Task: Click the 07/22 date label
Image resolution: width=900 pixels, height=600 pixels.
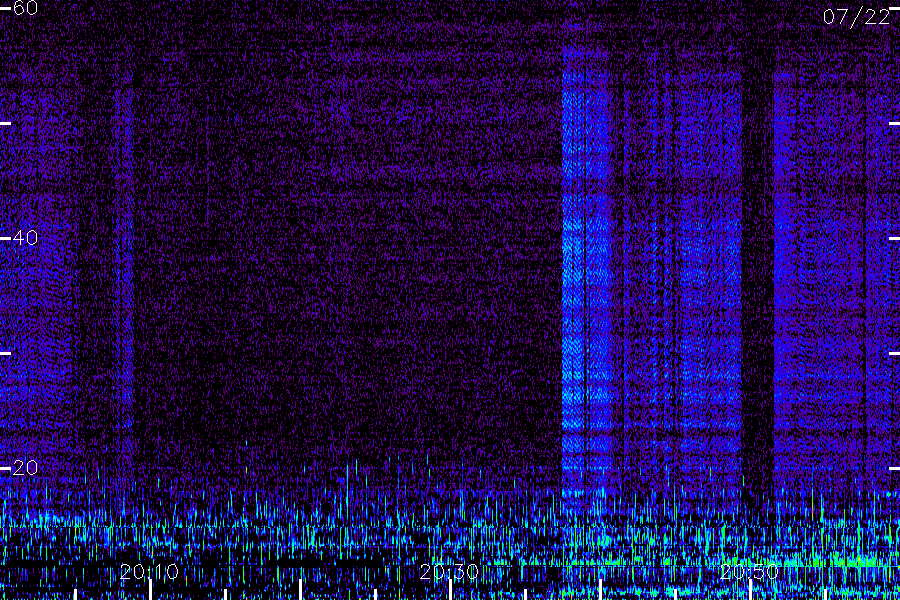Action: click(856, 17)
